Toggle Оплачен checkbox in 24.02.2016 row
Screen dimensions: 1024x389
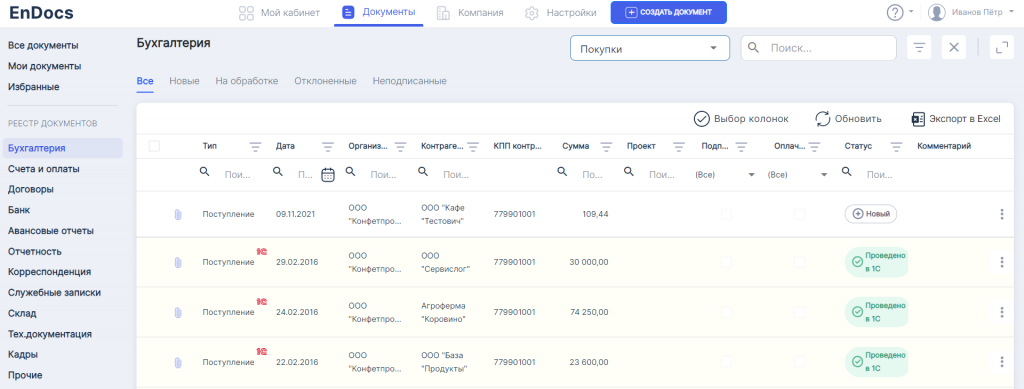[x=799, y=313]
